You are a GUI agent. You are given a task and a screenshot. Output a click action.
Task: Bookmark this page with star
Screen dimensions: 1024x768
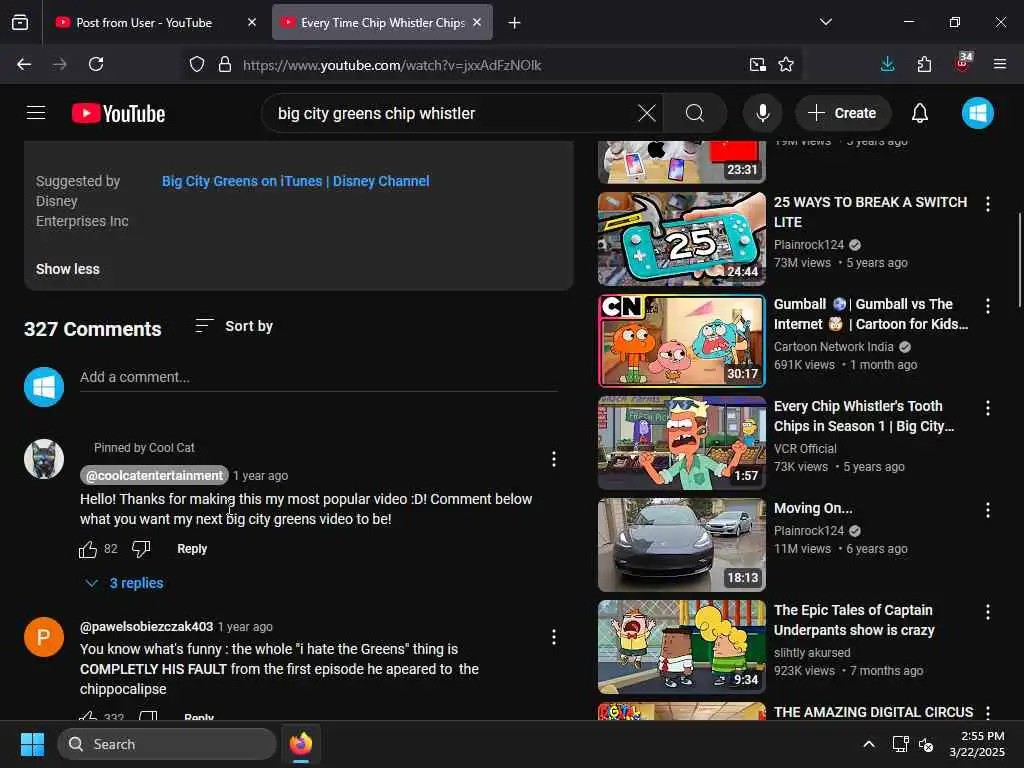(x=786, y=64)
